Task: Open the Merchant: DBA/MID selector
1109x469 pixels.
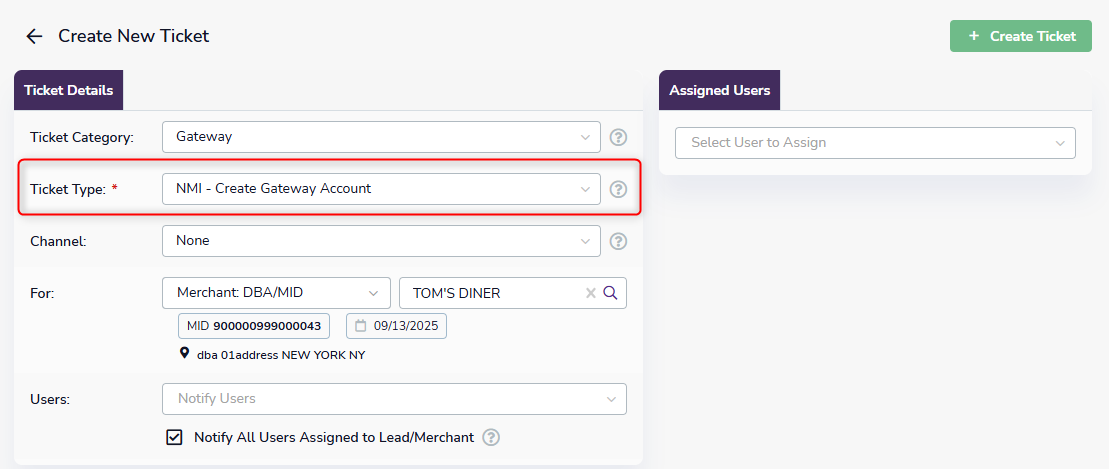Action: click(x=276, y=293)
